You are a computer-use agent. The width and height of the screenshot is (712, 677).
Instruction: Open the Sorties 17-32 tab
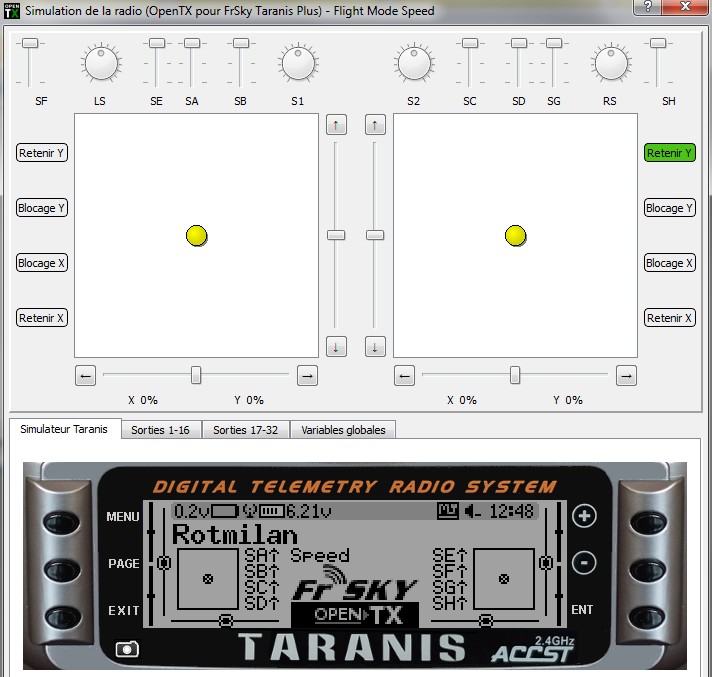[246, 430]
